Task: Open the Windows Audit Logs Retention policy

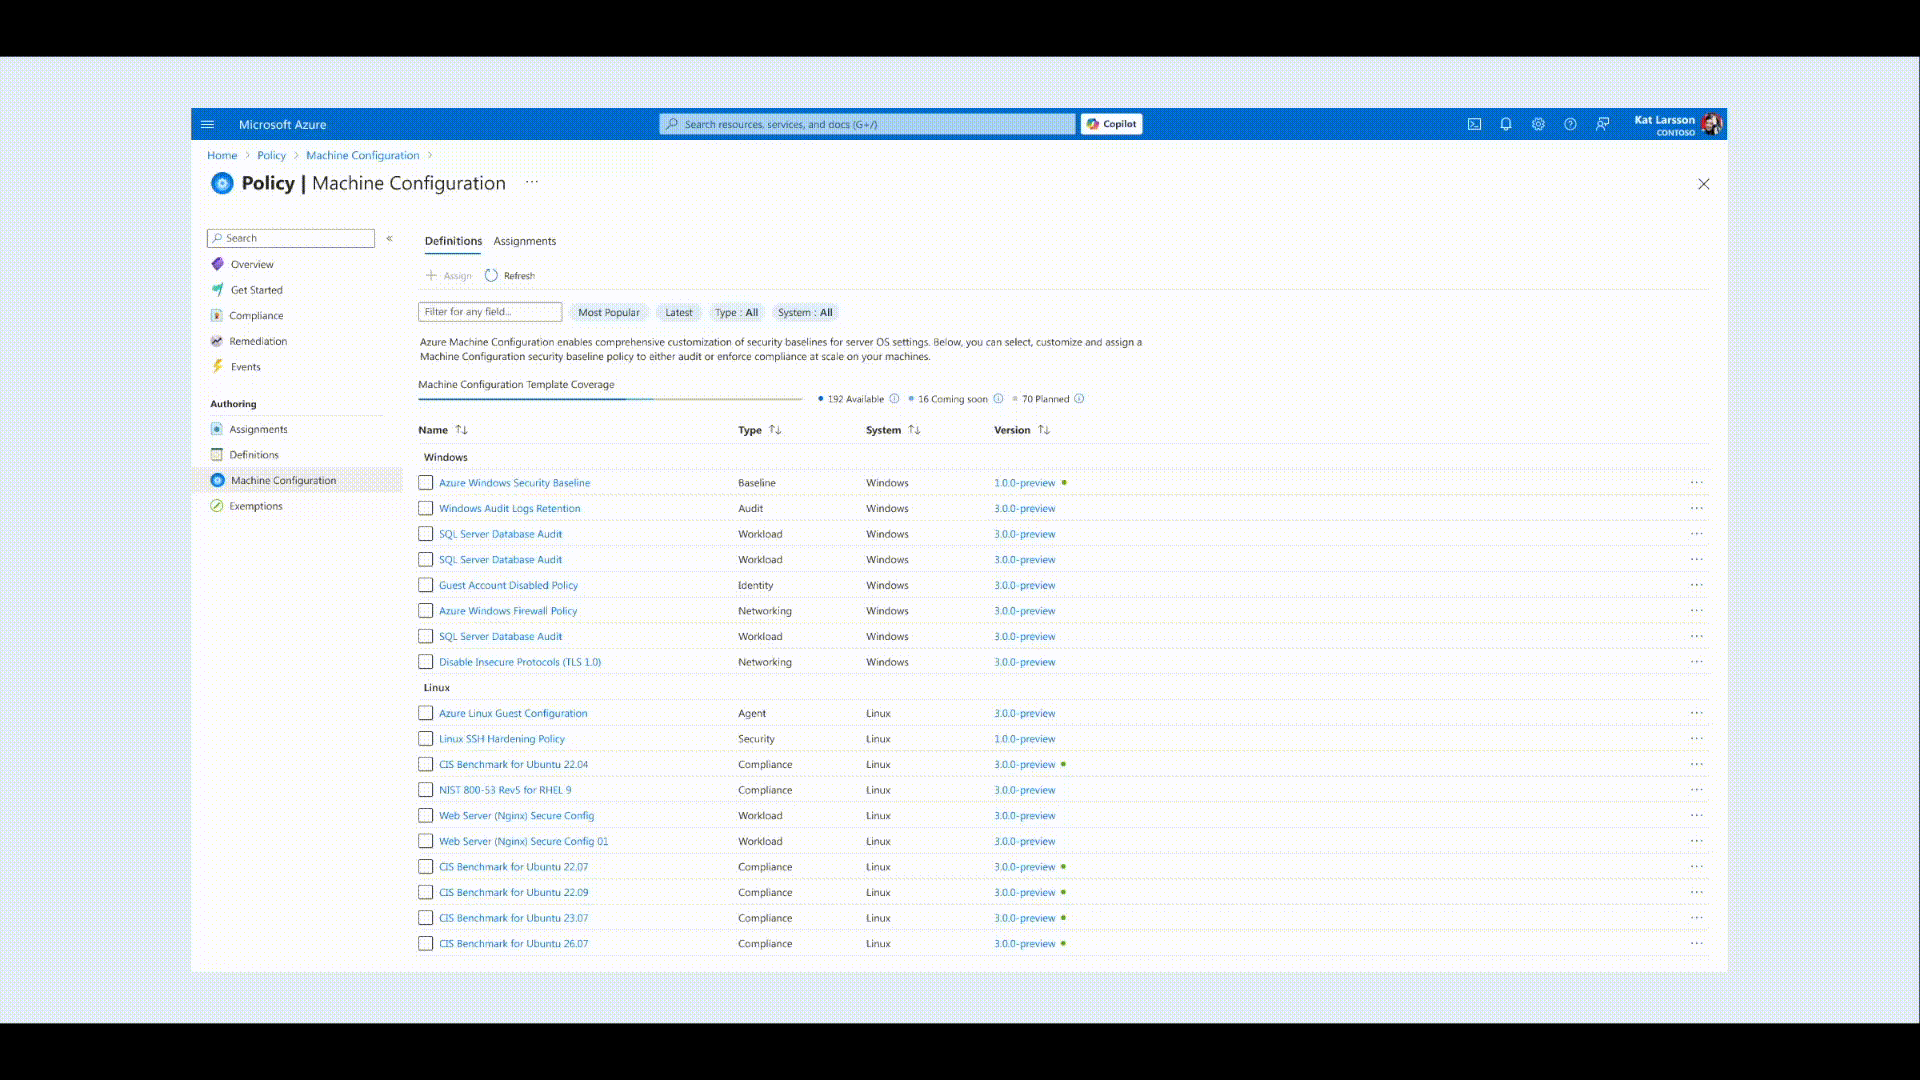Action: (510, 508)
